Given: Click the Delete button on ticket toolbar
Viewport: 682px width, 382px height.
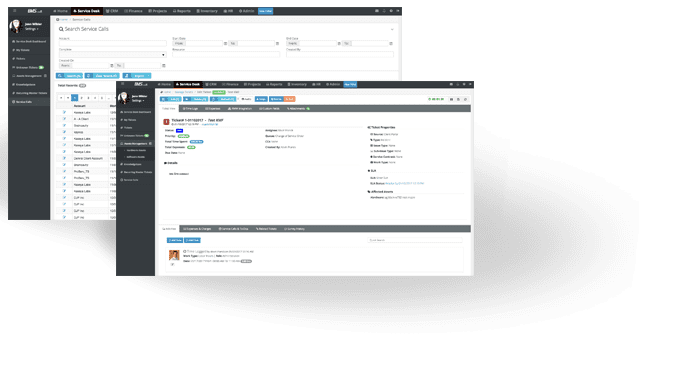Looking at the screenshot, I should 196,99.
